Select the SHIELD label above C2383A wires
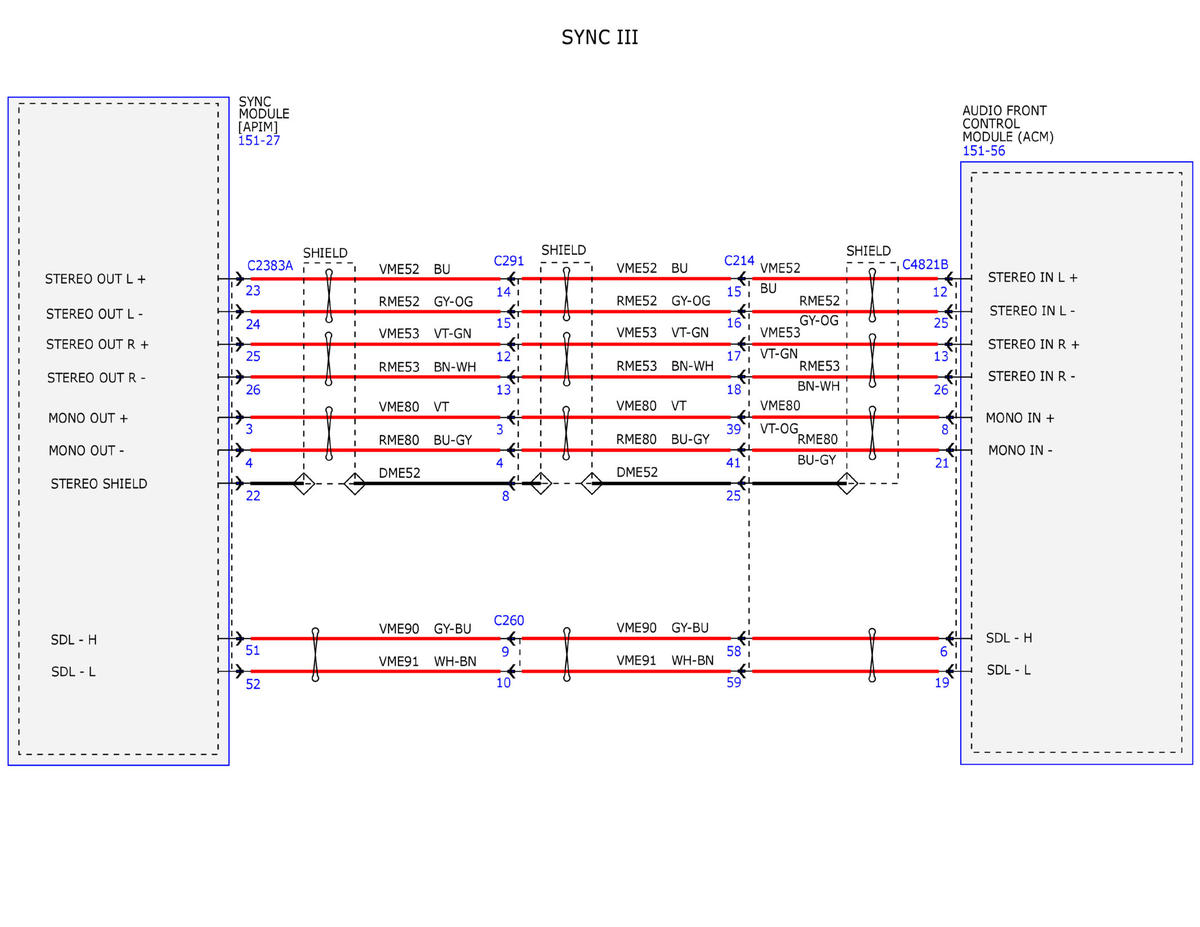Screen dimensions: 1200x927 [325, 253]
